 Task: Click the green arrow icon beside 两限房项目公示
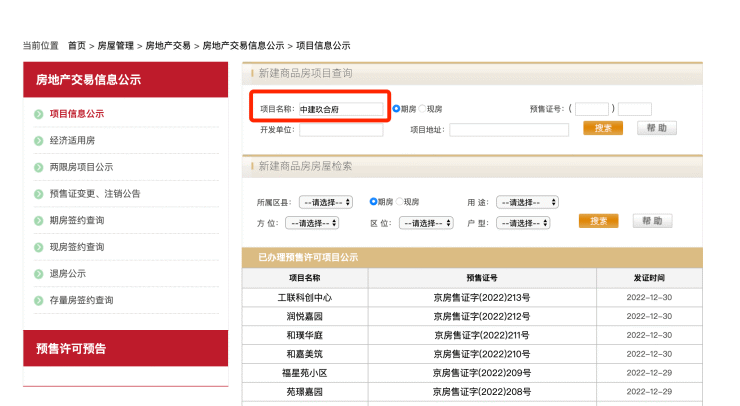point(39,168)
